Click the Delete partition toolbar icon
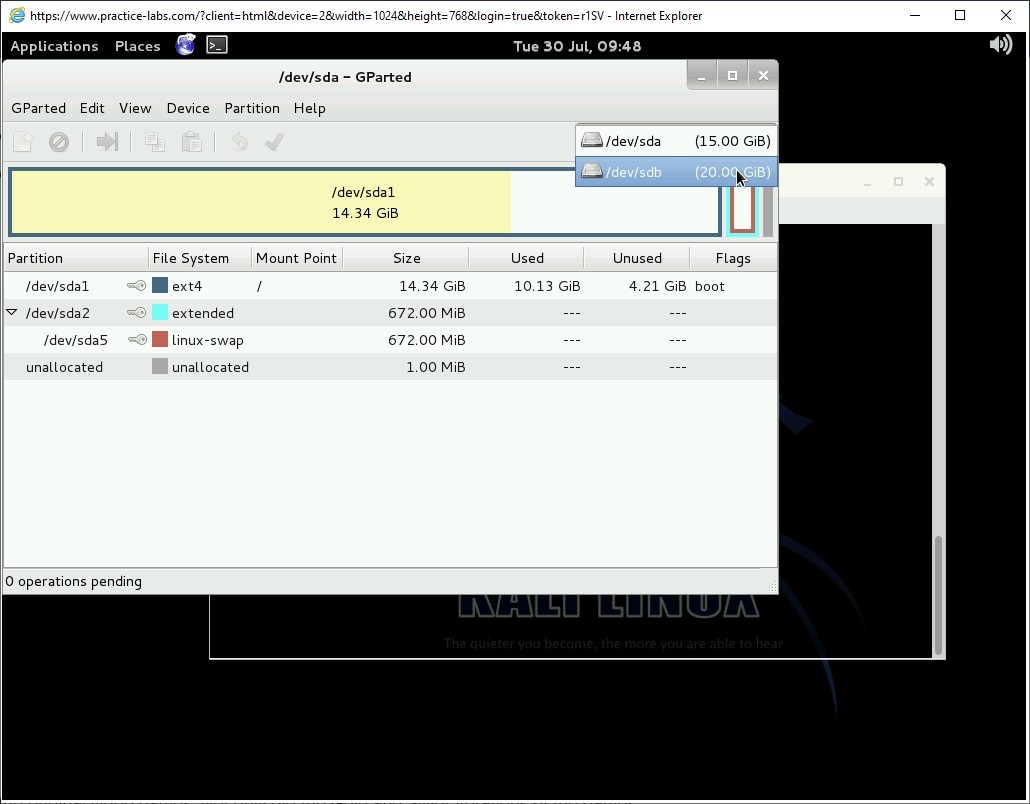The width and height of the screenshot is (1030, 804). 59,142
